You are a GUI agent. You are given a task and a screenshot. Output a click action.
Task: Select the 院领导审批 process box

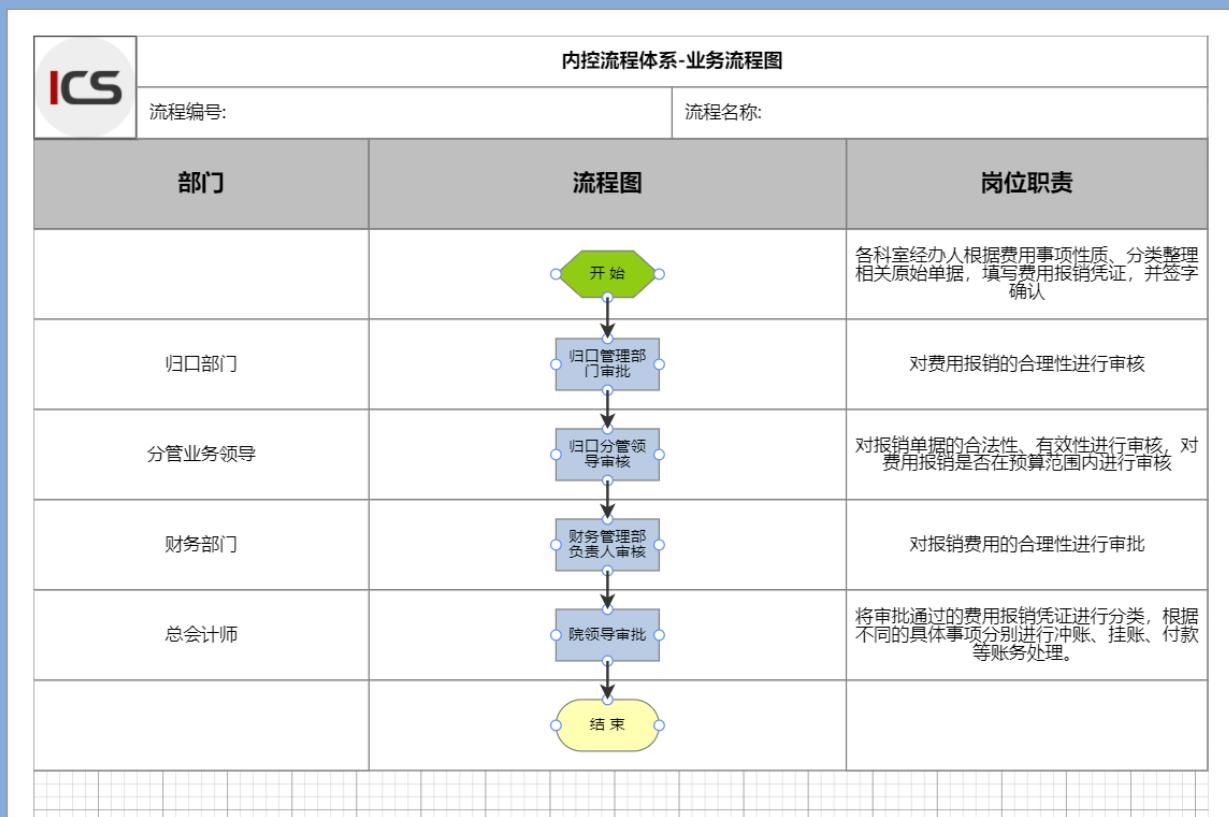pyautogui.click(x=607, y=635)
